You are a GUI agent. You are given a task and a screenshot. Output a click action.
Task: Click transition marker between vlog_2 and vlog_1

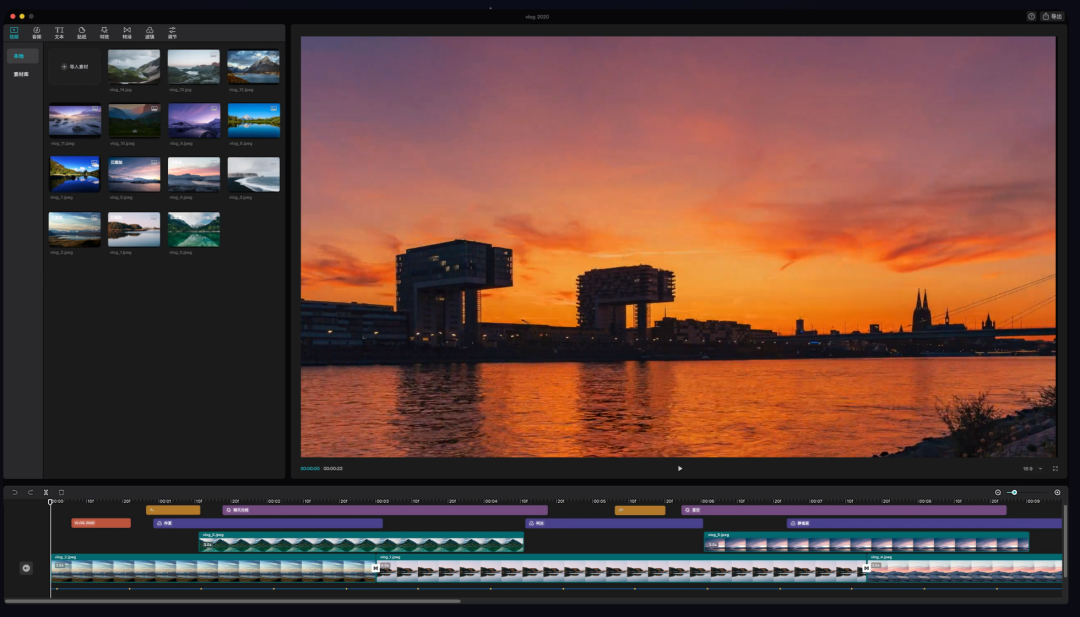[376, 568]
